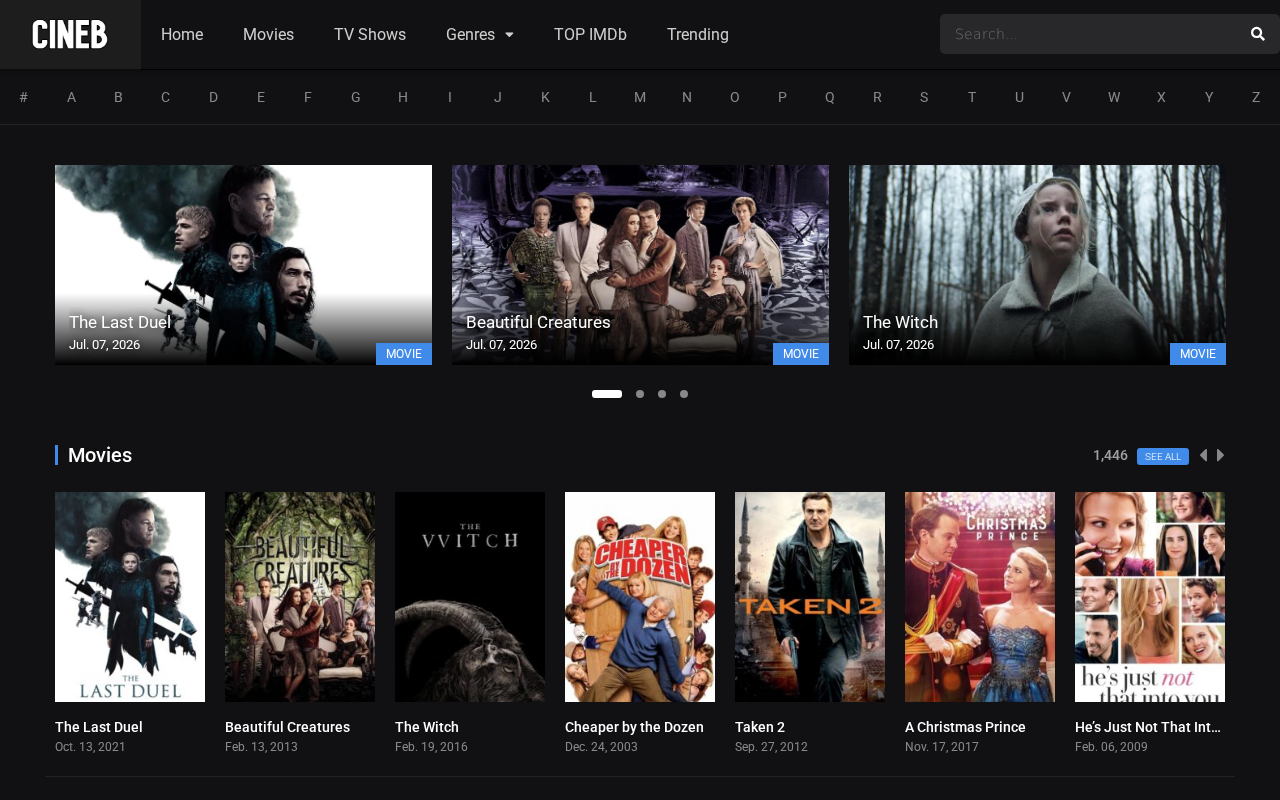The height and width of the screenshot is (800, 1280).
Task: Filter titles by letter R
Action: point(877,97)
